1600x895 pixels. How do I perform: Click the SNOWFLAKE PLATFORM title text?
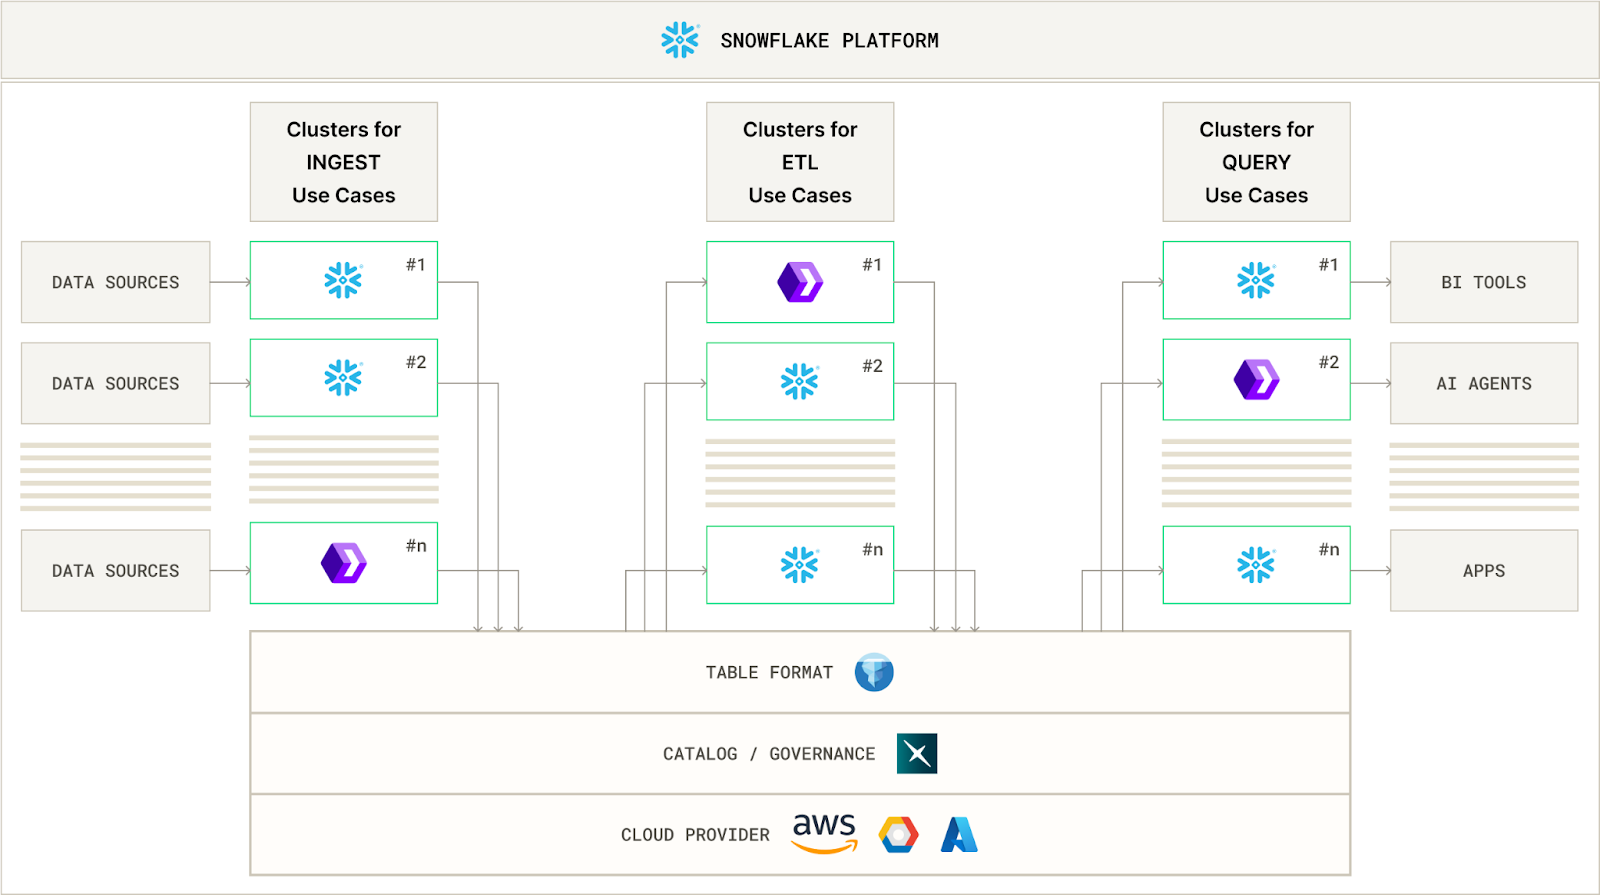tap(830, 41)
